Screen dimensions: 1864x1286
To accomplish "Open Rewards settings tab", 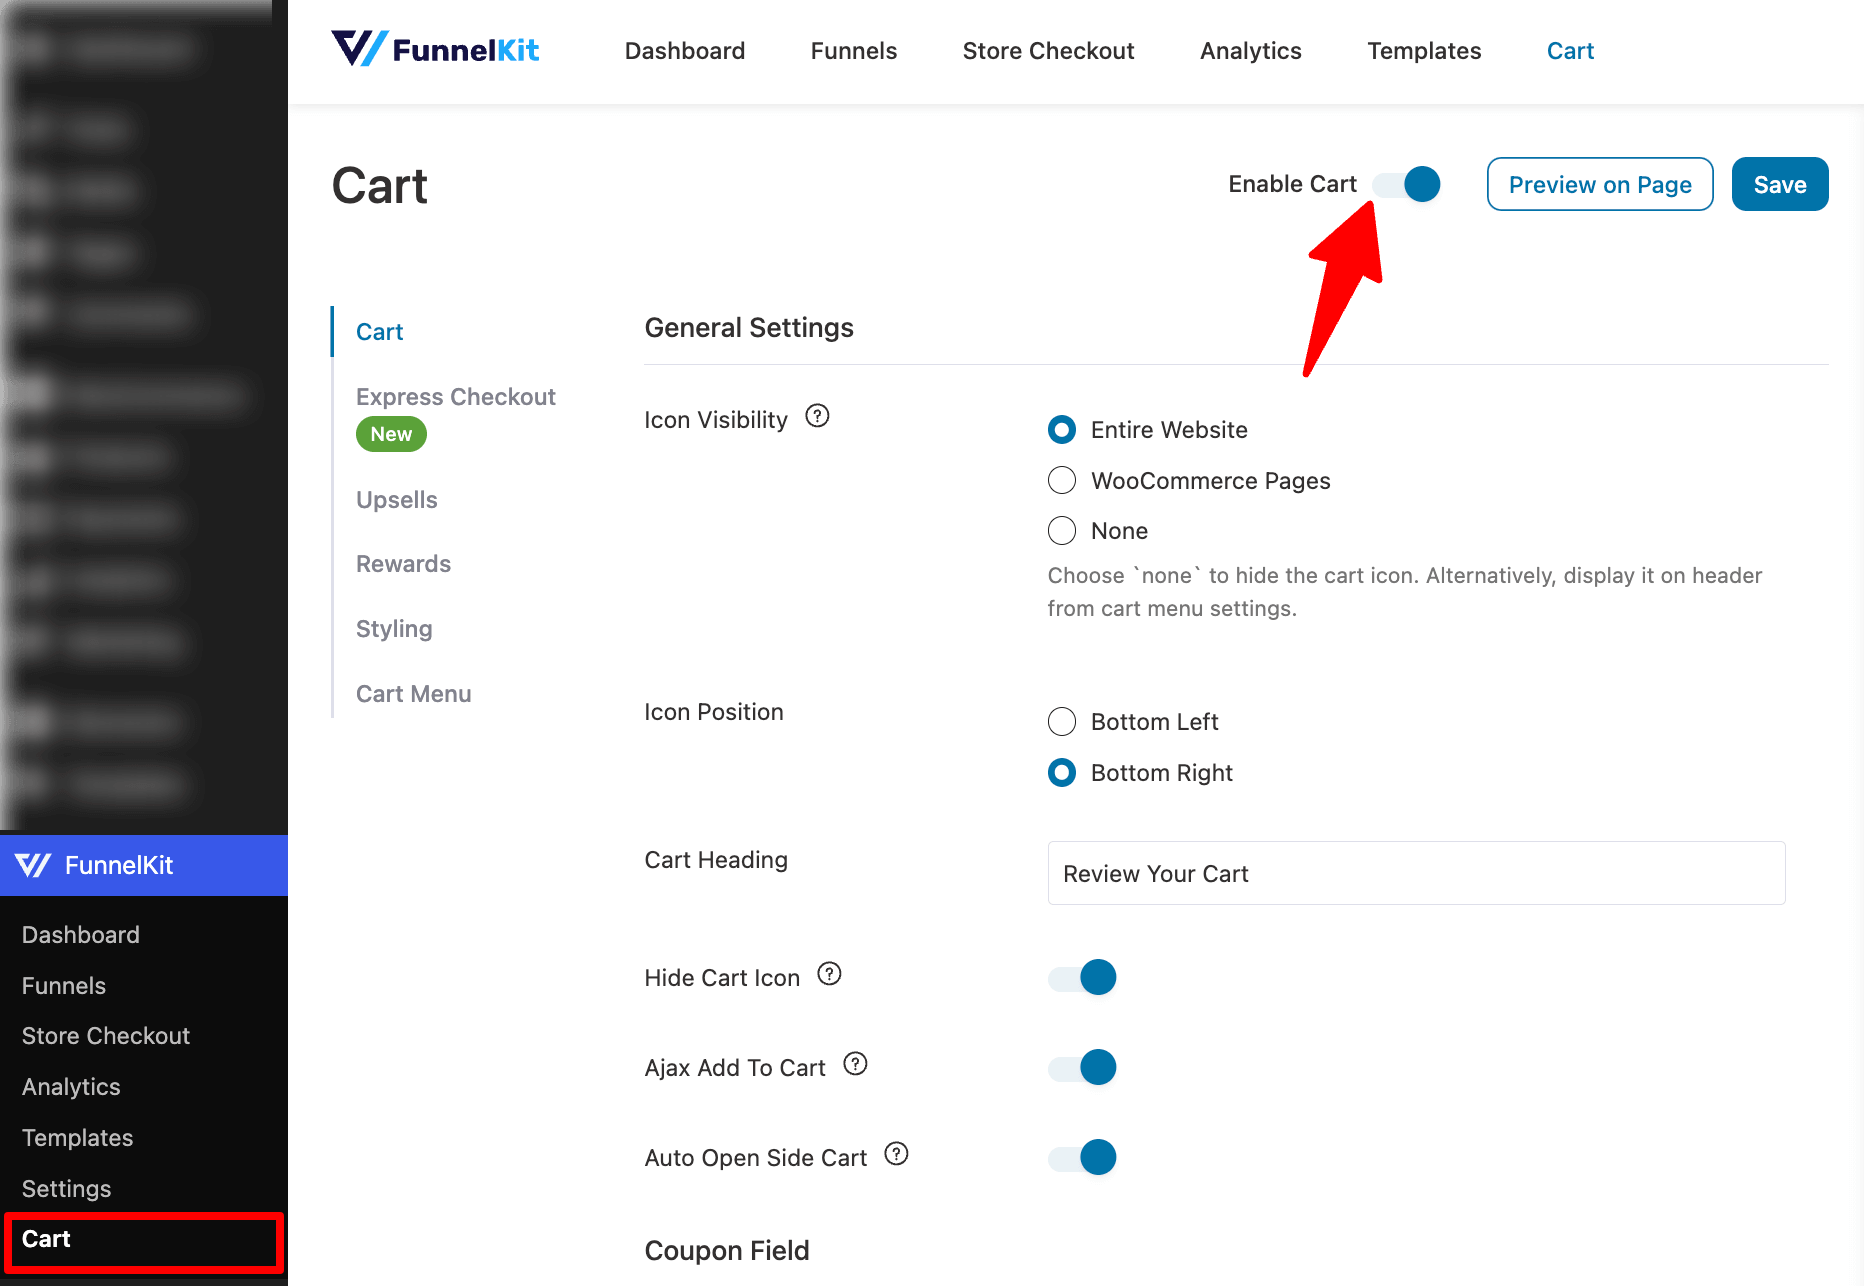I will pyautogui.click(x=404, y=564).
